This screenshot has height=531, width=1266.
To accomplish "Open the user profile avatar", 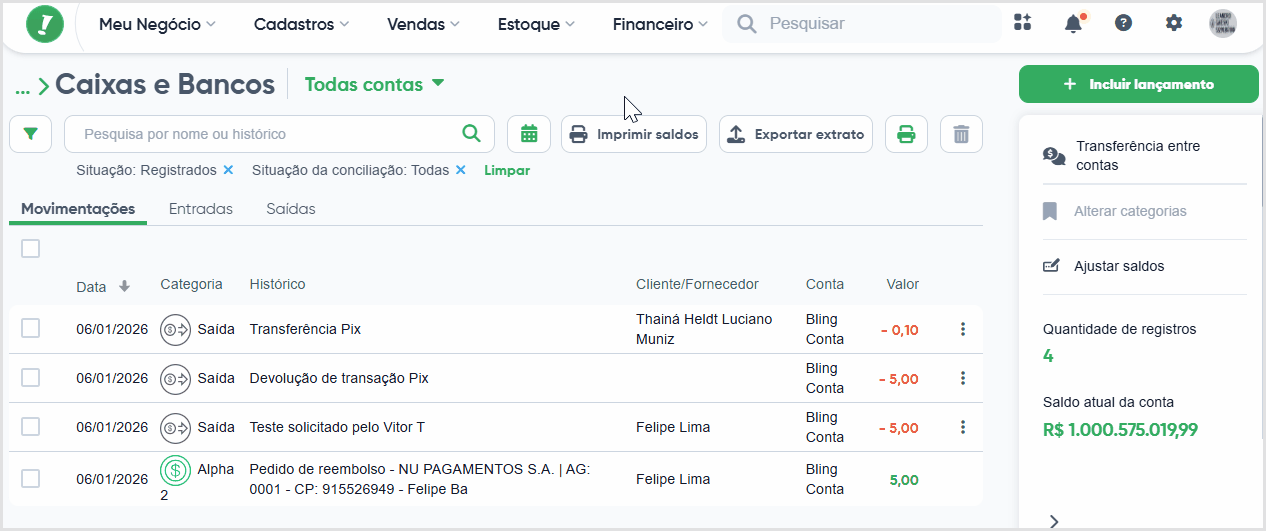I will (x=1223, y=23).
